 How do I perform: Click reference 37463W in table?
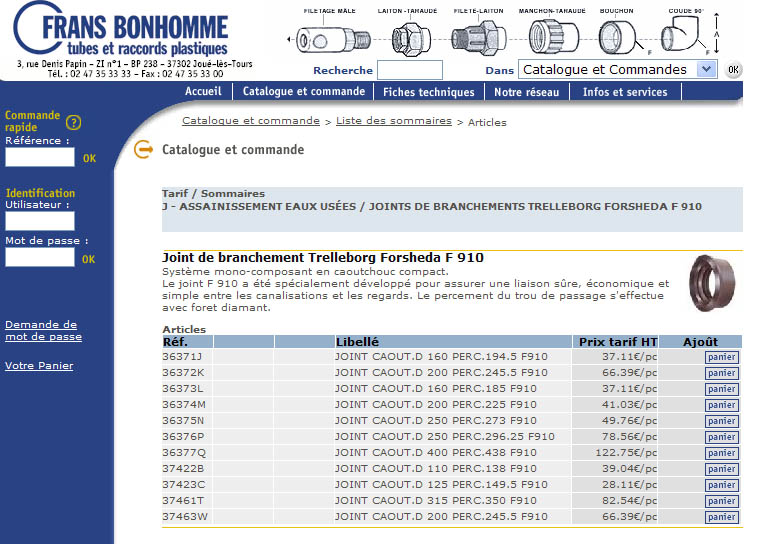pos(185,517)
